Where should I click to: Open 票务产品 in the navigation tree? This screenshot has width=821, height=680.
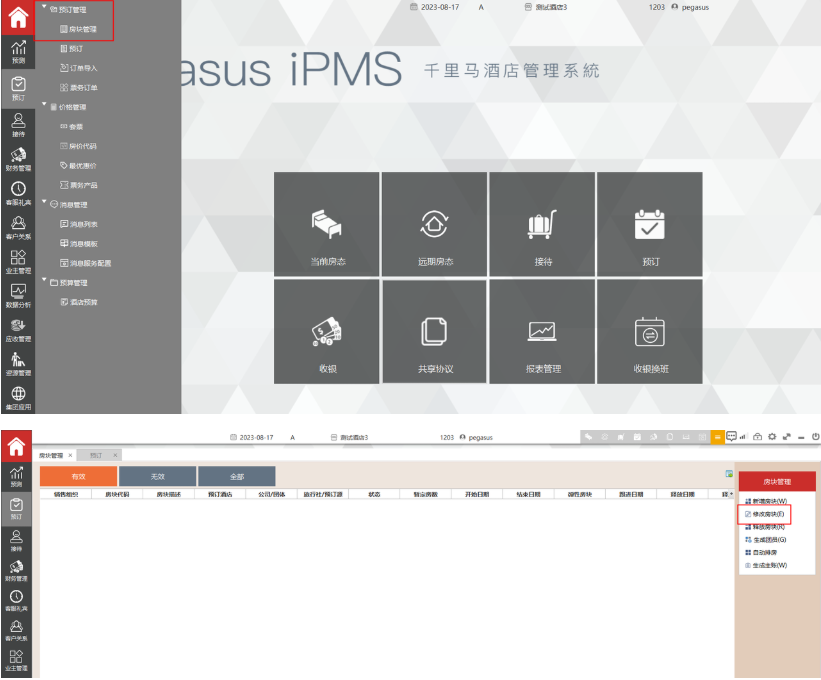(79, 185)
